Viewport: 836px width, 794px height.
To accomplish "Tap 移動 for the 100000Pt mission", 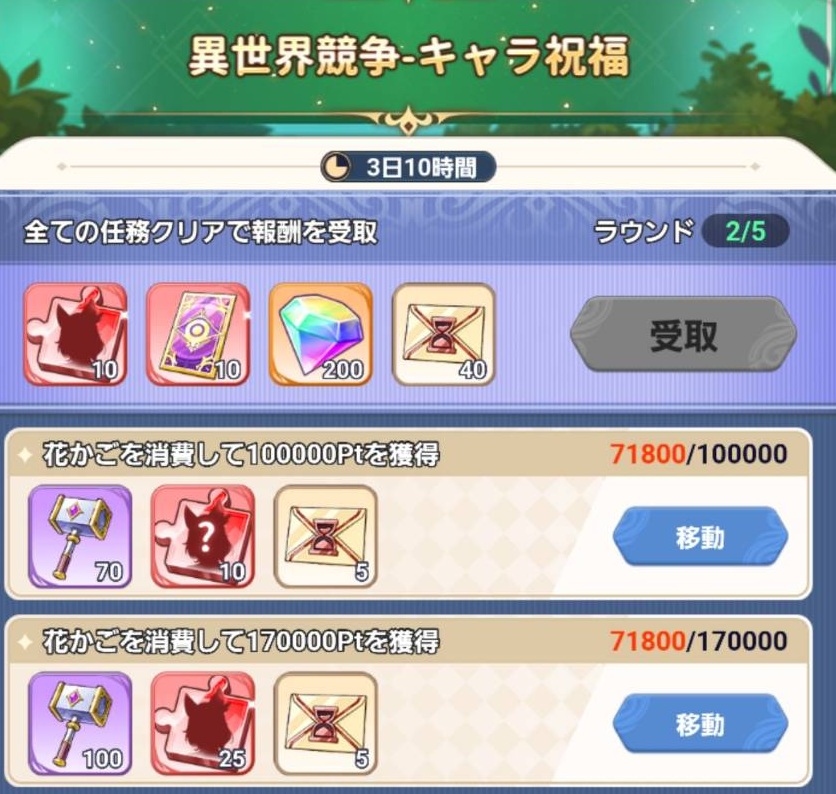I will [x=700, y=537].
